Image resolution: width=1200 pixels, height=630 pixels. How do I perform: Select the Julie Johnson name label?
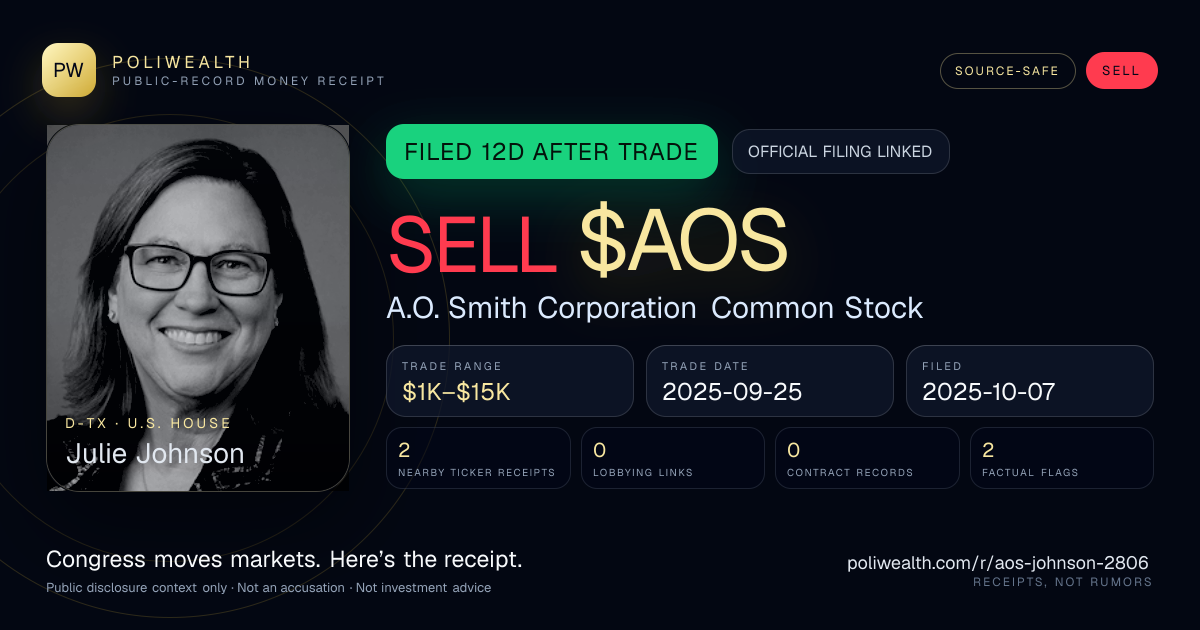155,454
